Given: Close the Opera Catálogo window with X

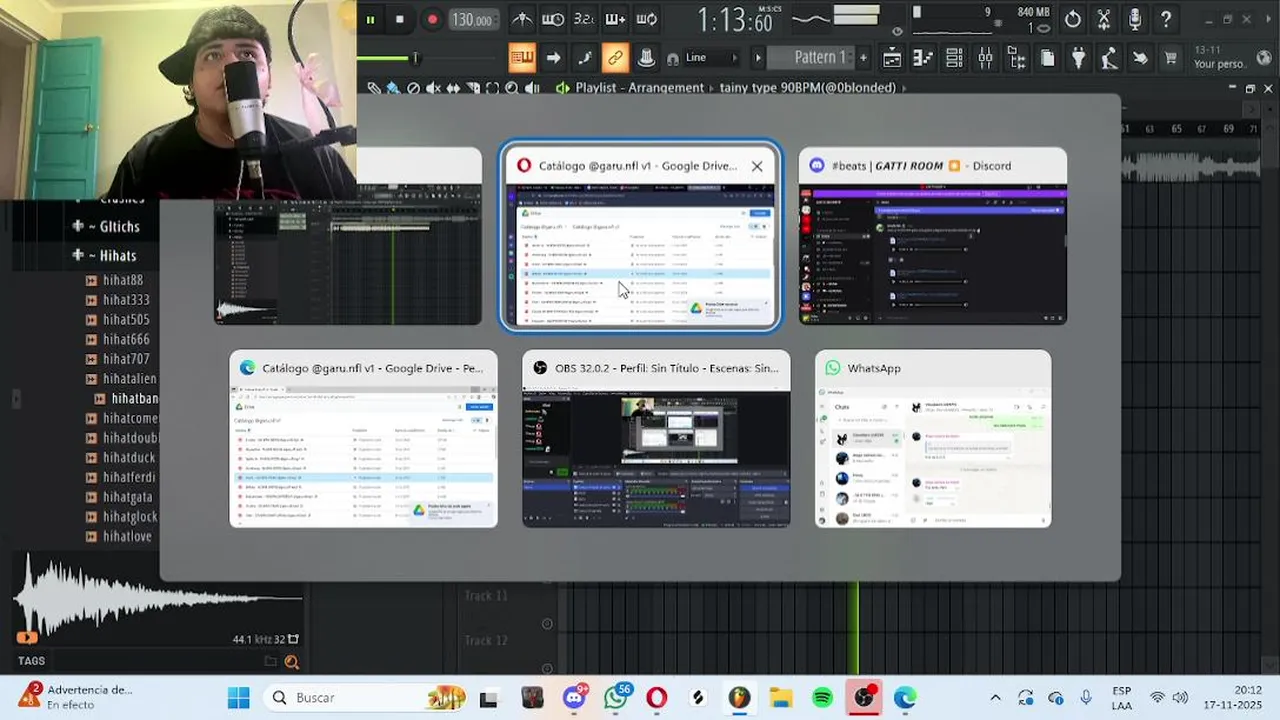Looking at the screenshot, I should [x=757, y=166].
